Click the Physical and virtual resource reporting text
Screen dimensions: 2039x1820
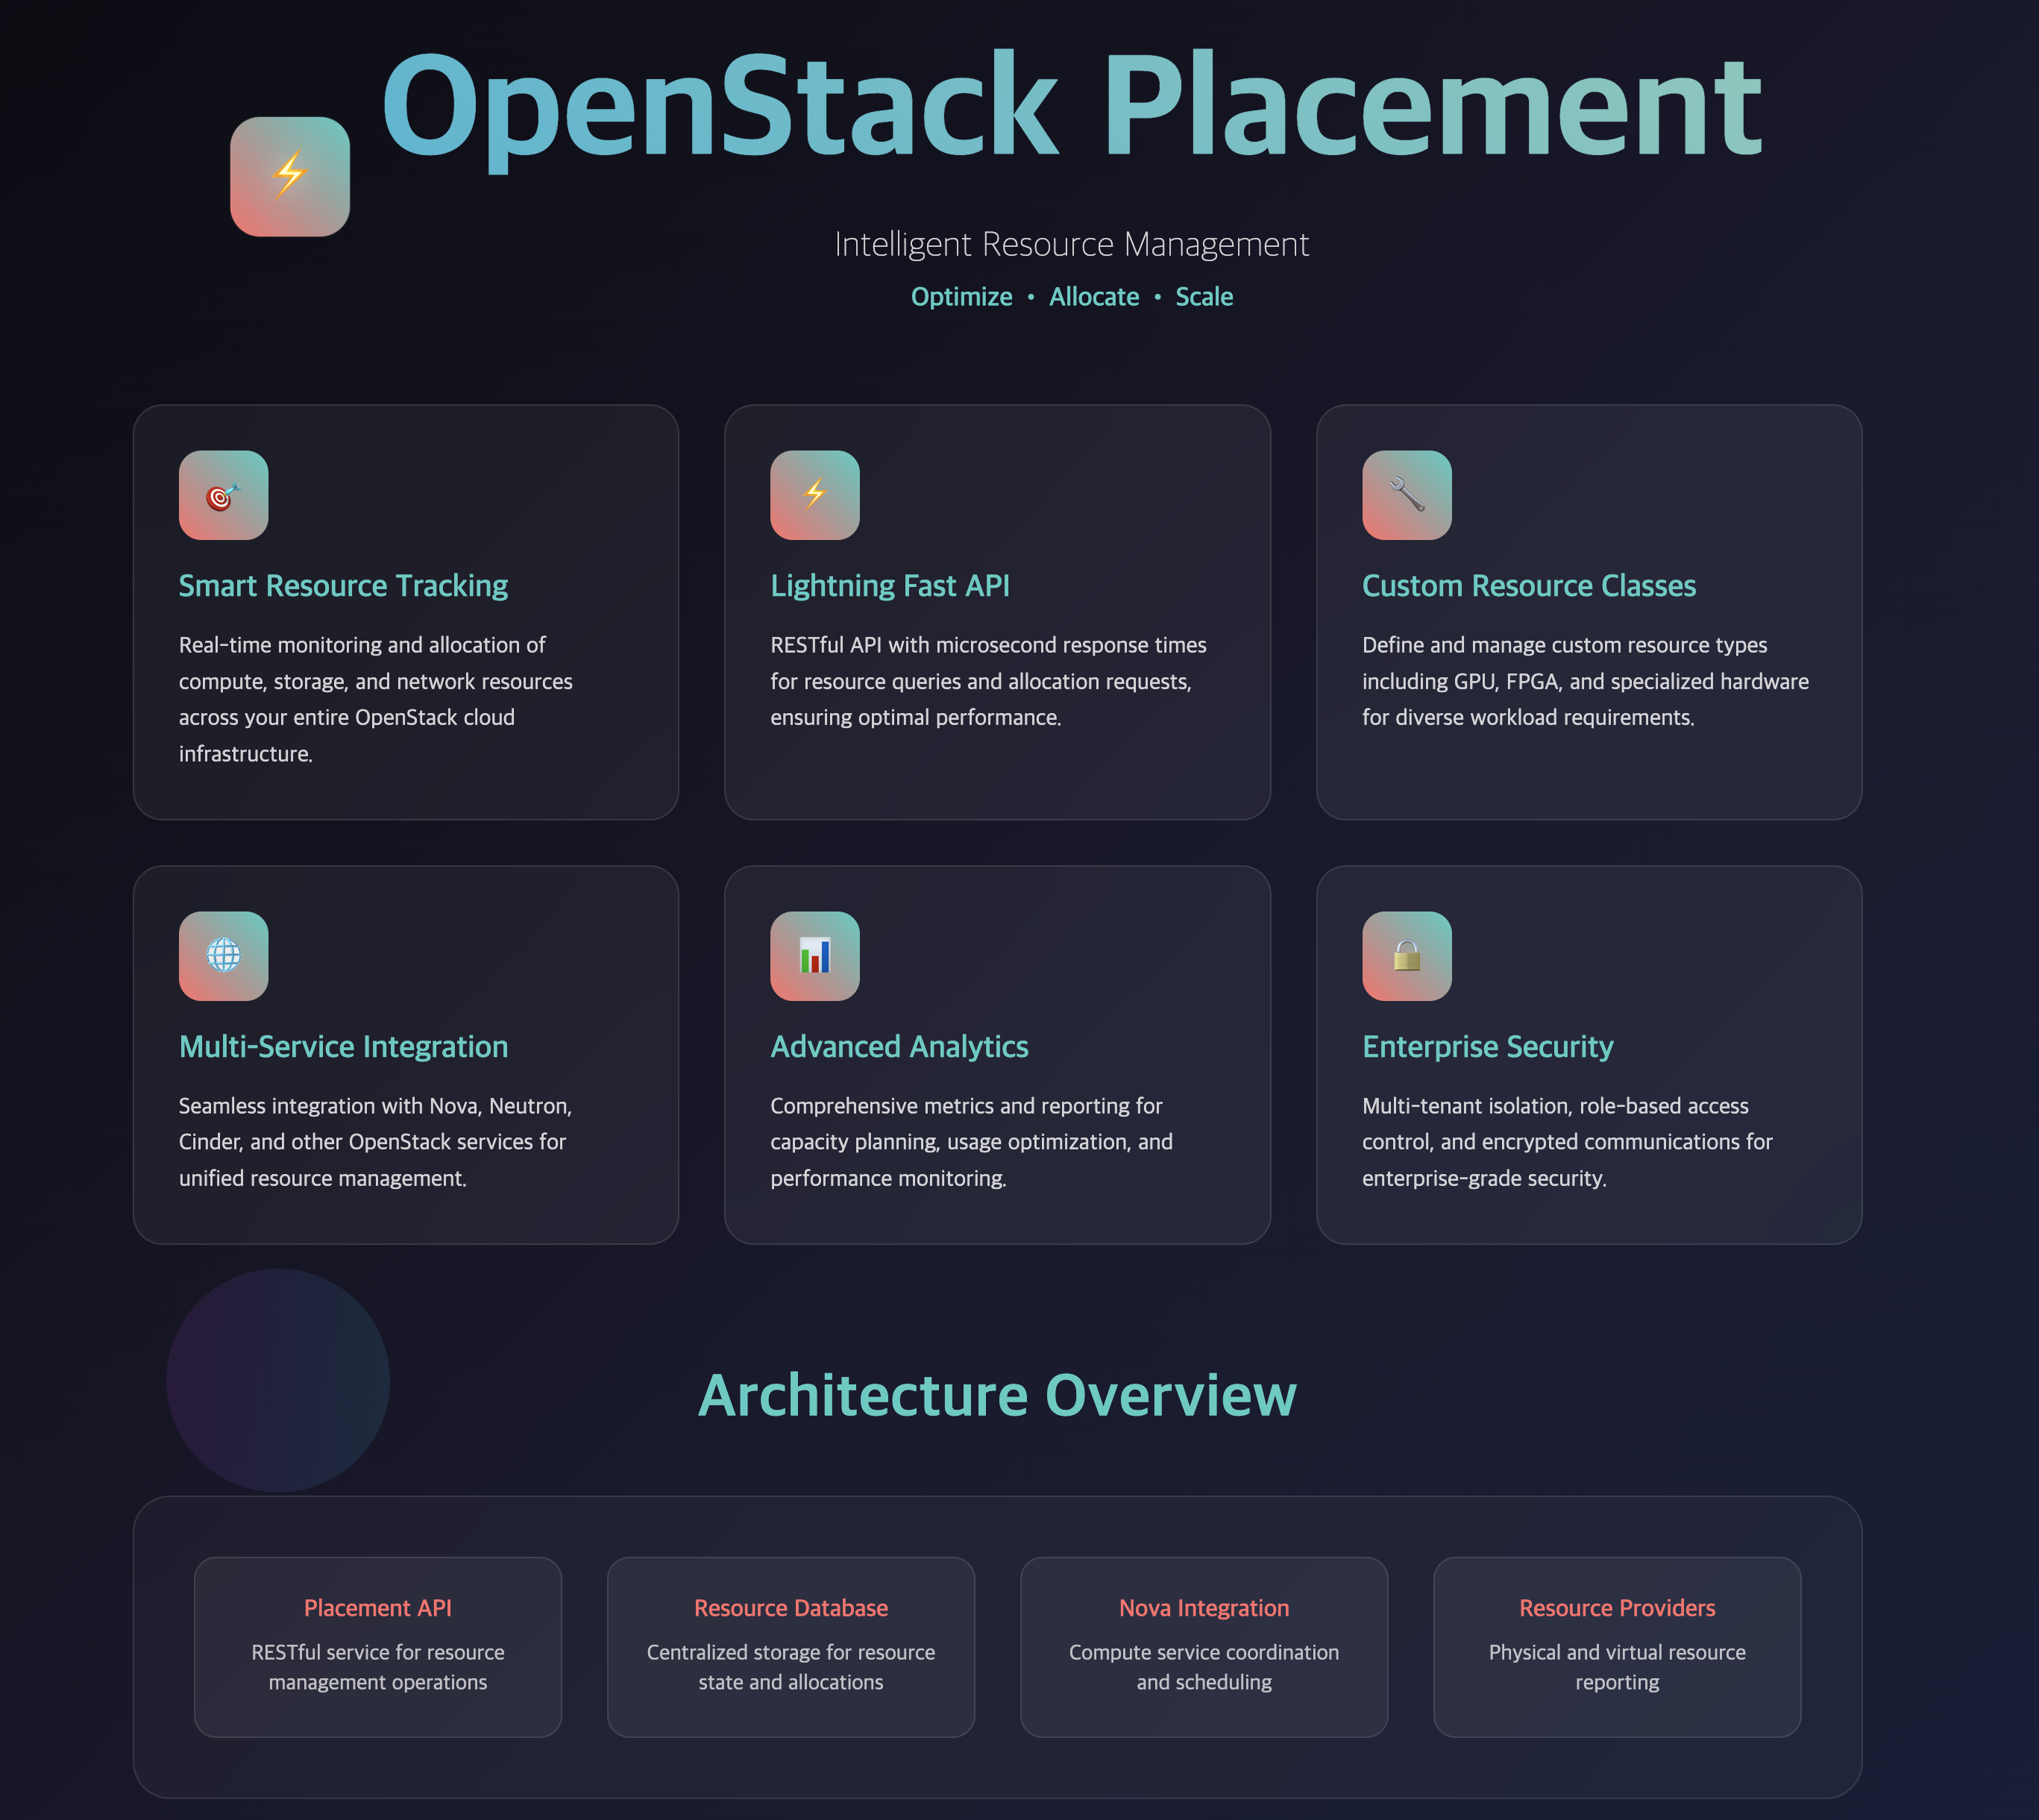click(x=1617, y=1667)
